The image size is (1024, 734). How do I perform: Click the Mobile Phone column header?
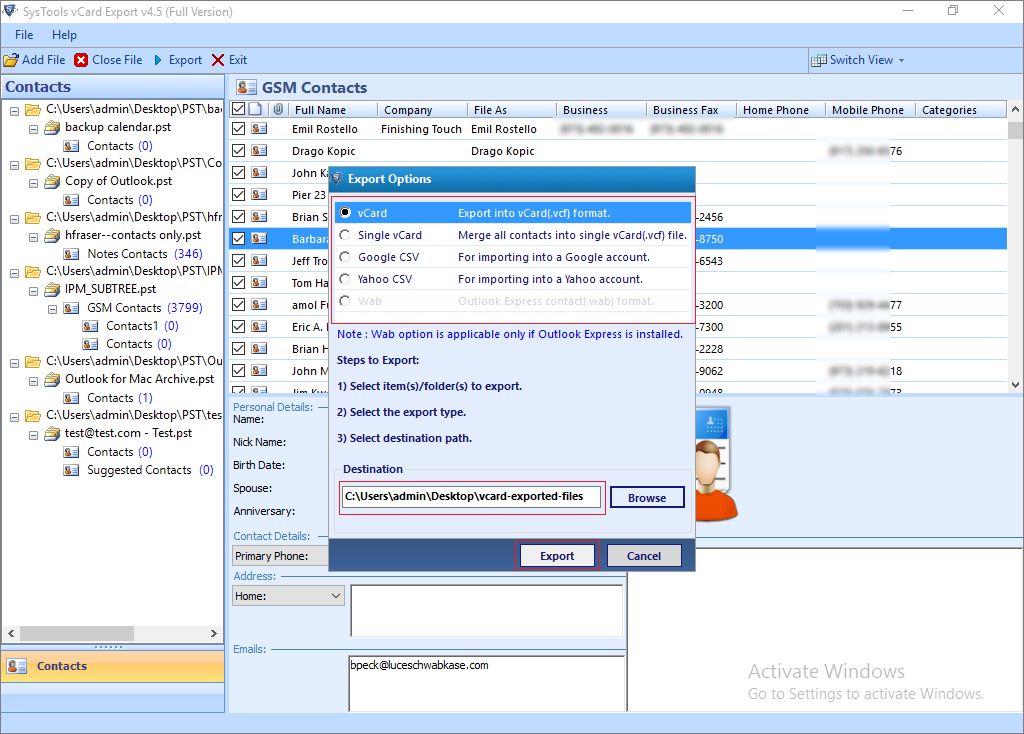click(x=870, y=110)
